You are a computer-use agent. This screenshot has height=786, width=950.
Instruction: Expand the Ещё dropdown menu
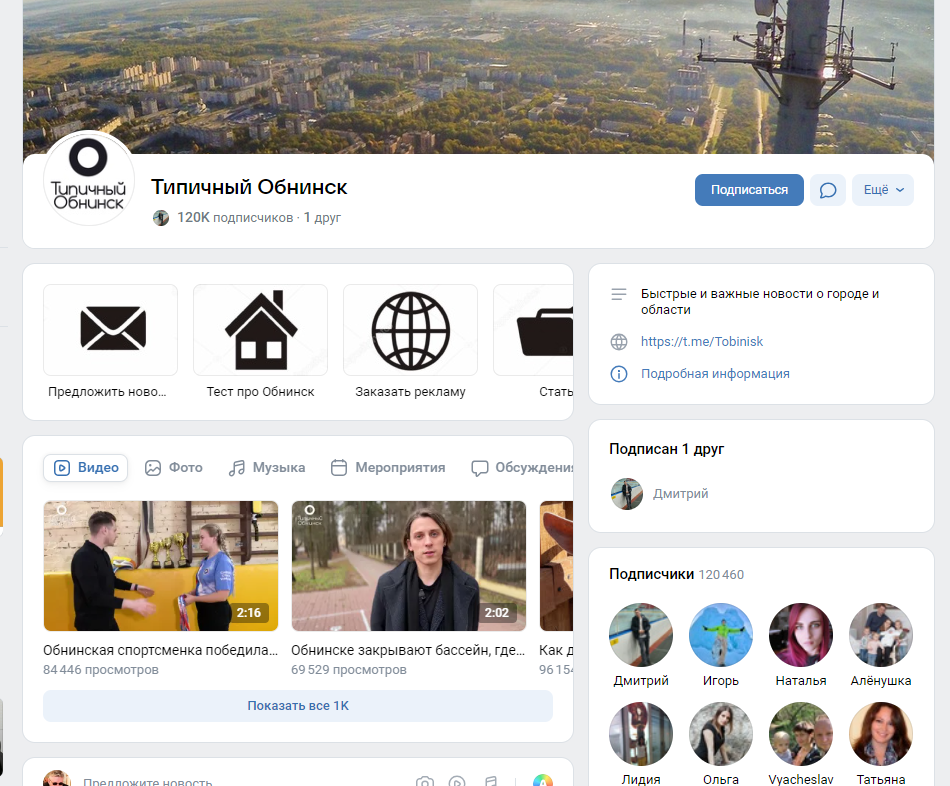coord(883,190)
